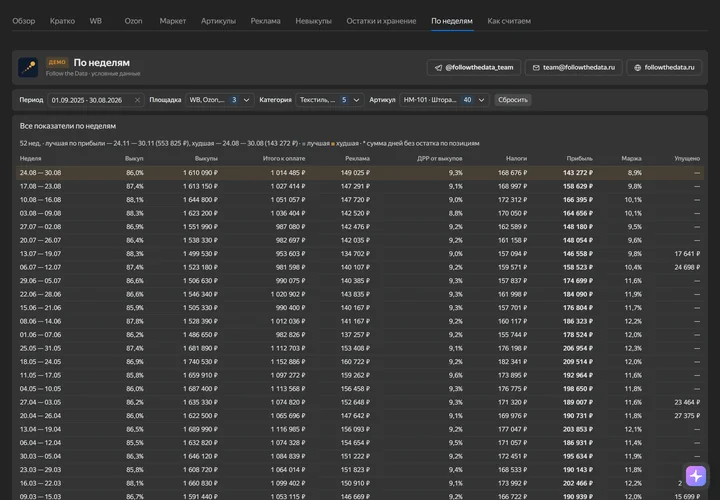The height and width of the screenshot is (500, 720).
Task: Open the @followthedata_team Telegram link
Action: coord(474,67)
